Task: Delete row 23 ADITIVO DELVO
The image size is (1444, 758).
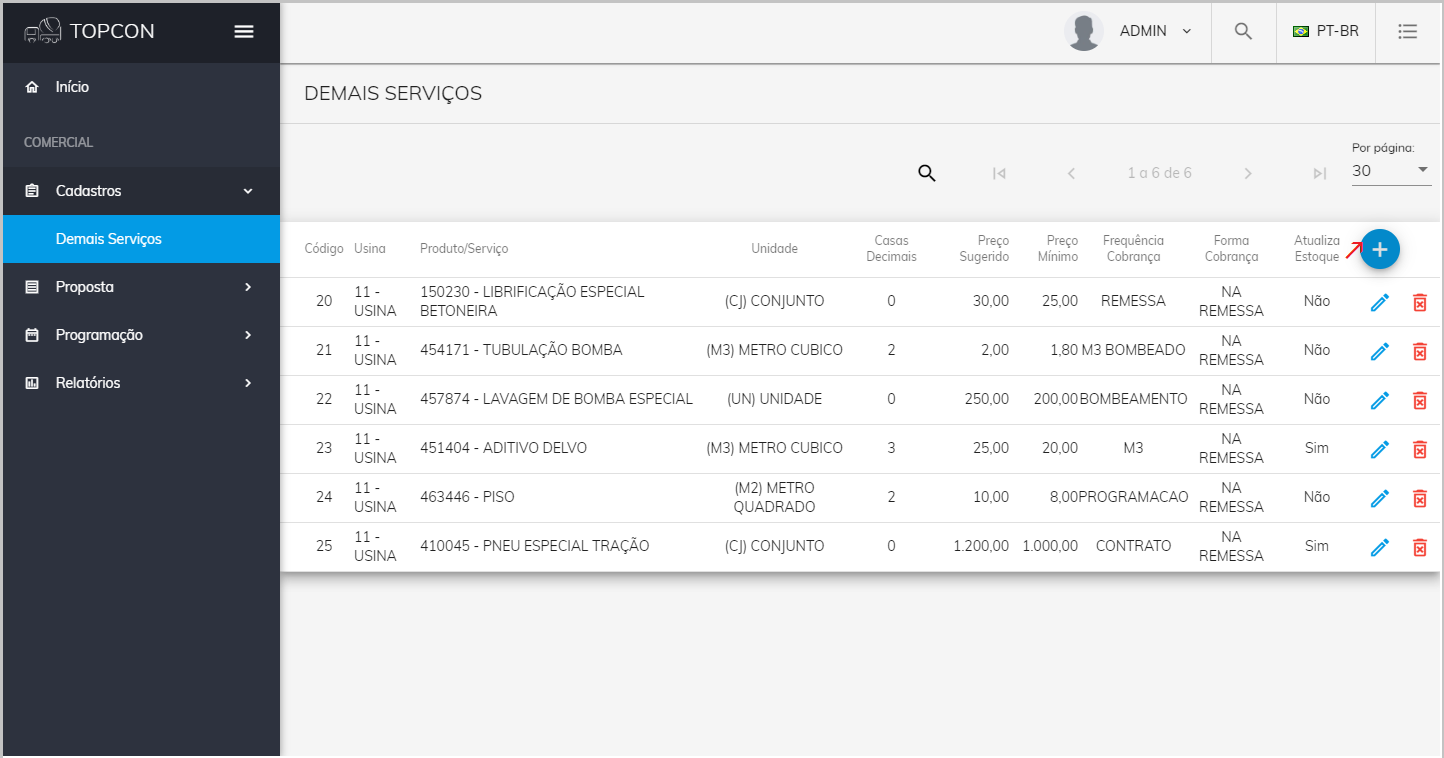Action: (1419, 449)
